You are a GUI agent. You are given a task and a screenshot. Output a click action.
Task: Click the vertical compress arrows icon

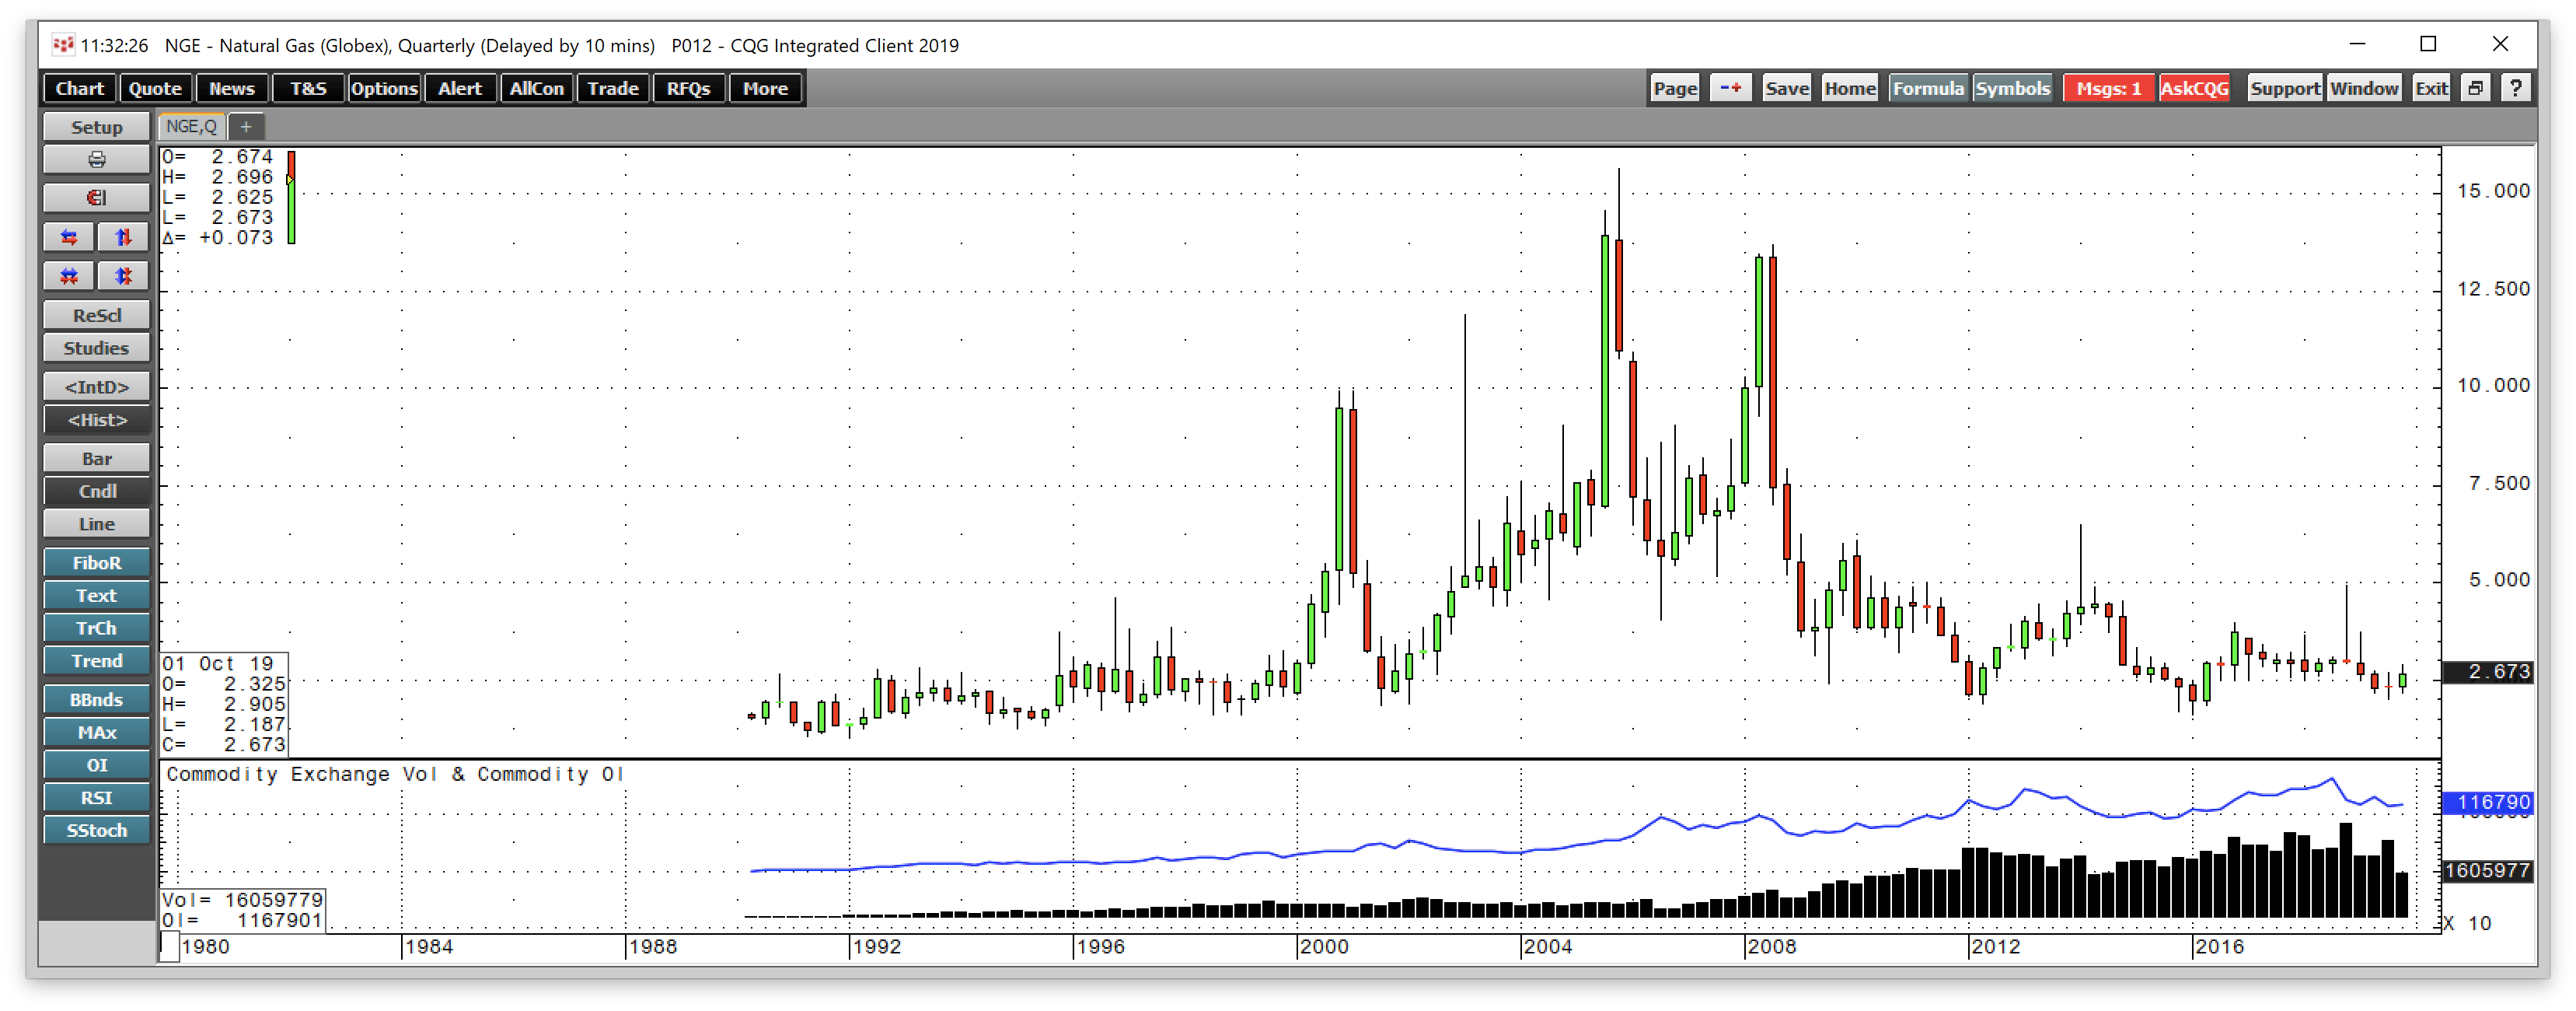pos(123,276)
